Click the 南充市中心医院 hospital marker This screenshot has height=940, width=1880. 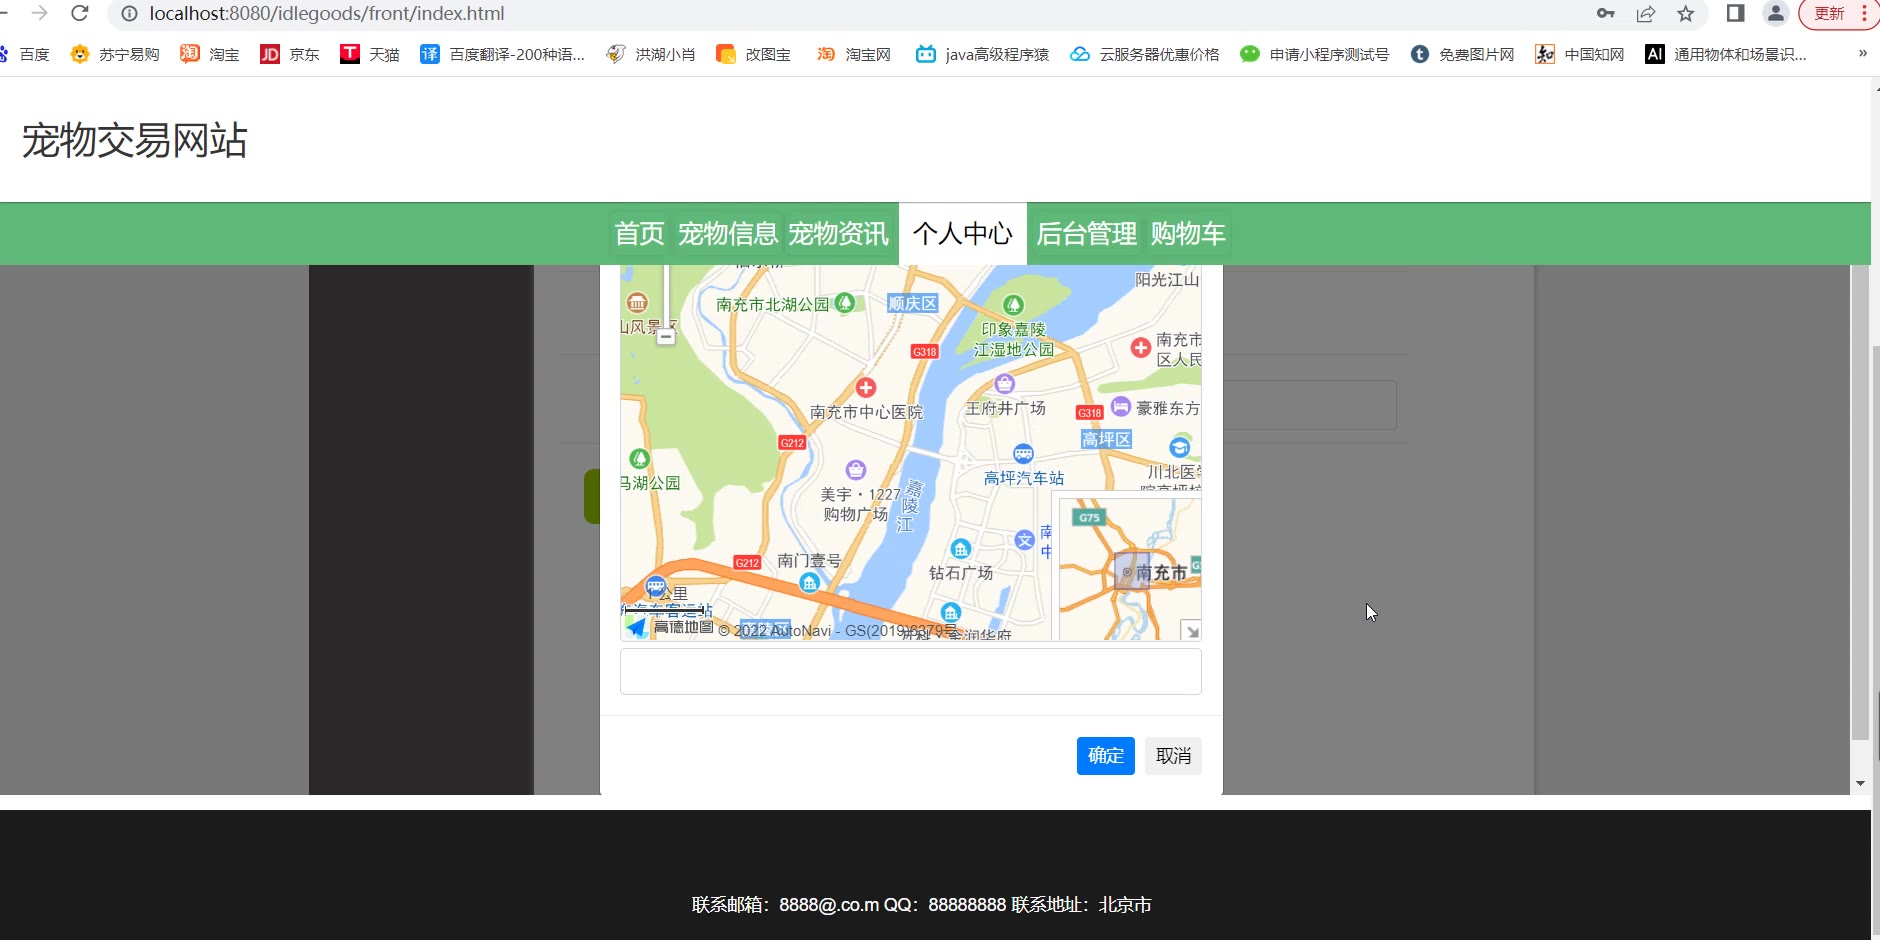866,388
